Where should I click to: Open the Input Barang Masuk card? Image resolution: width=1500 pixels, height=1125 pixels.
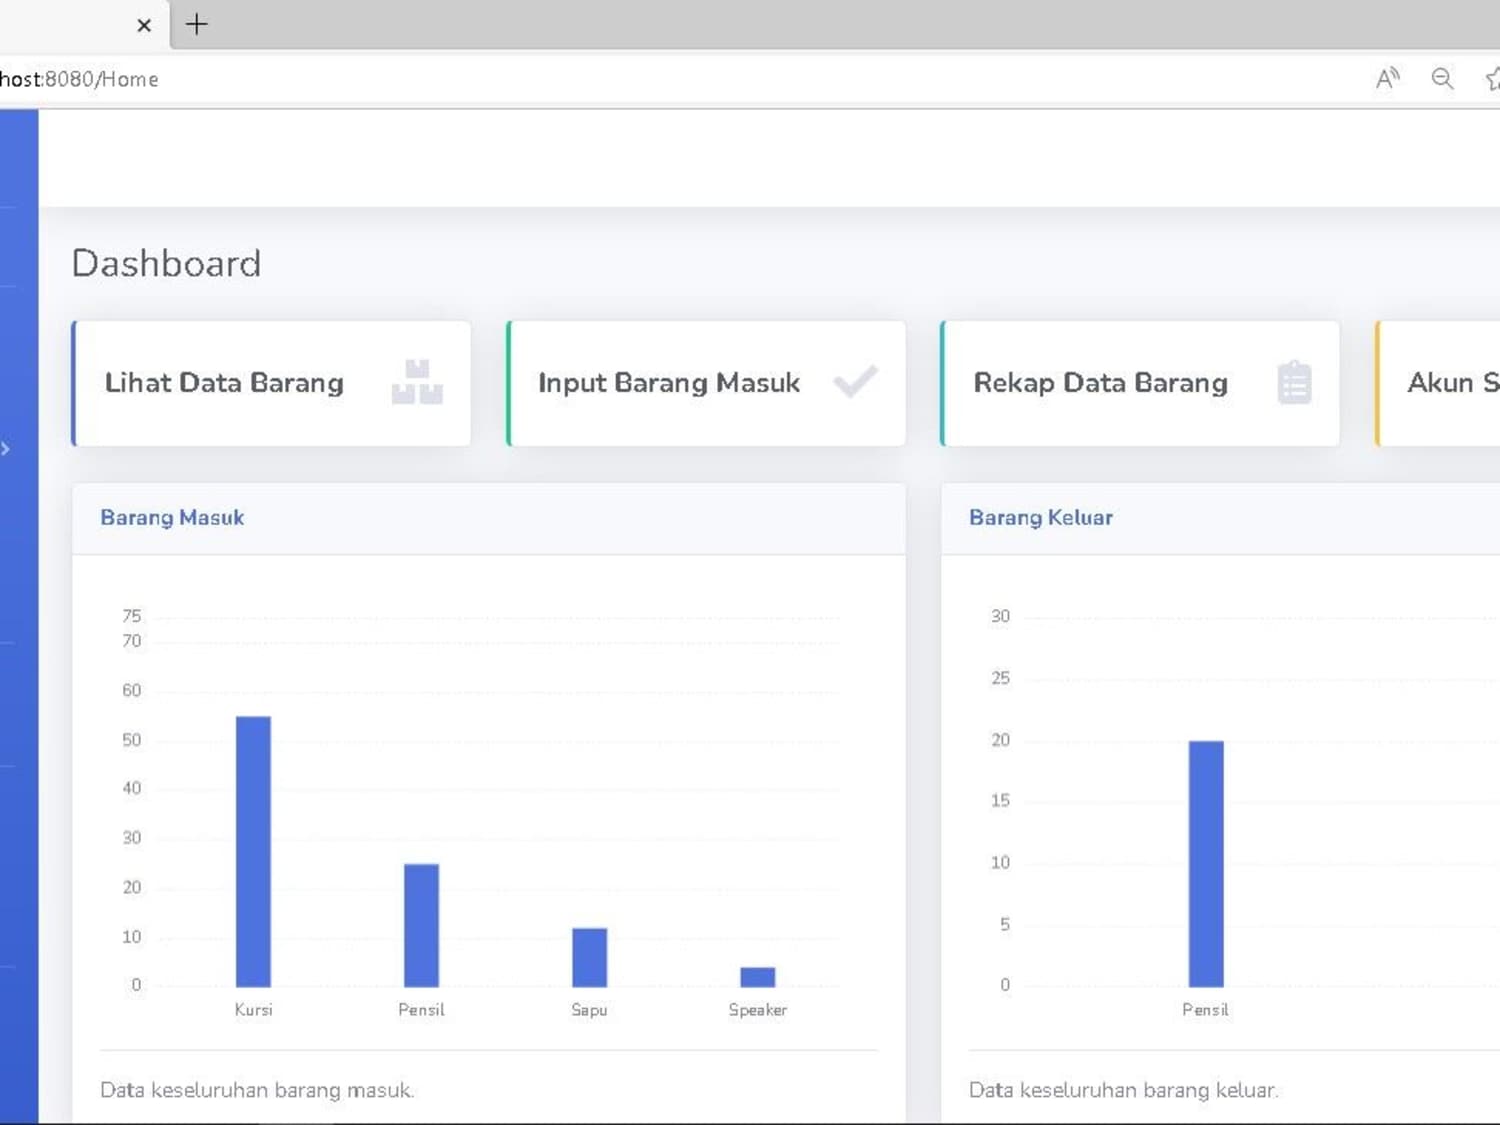tap(706, 383)
